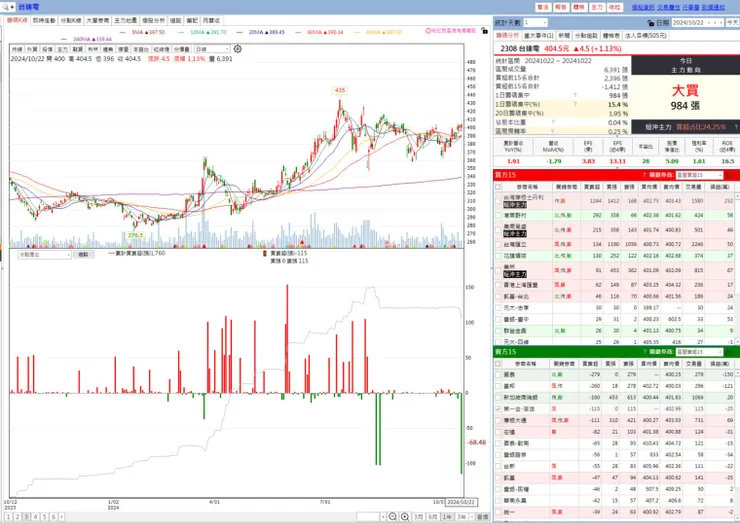Toggle the 外資 indicator on chart toolbar

coord(32,49)
